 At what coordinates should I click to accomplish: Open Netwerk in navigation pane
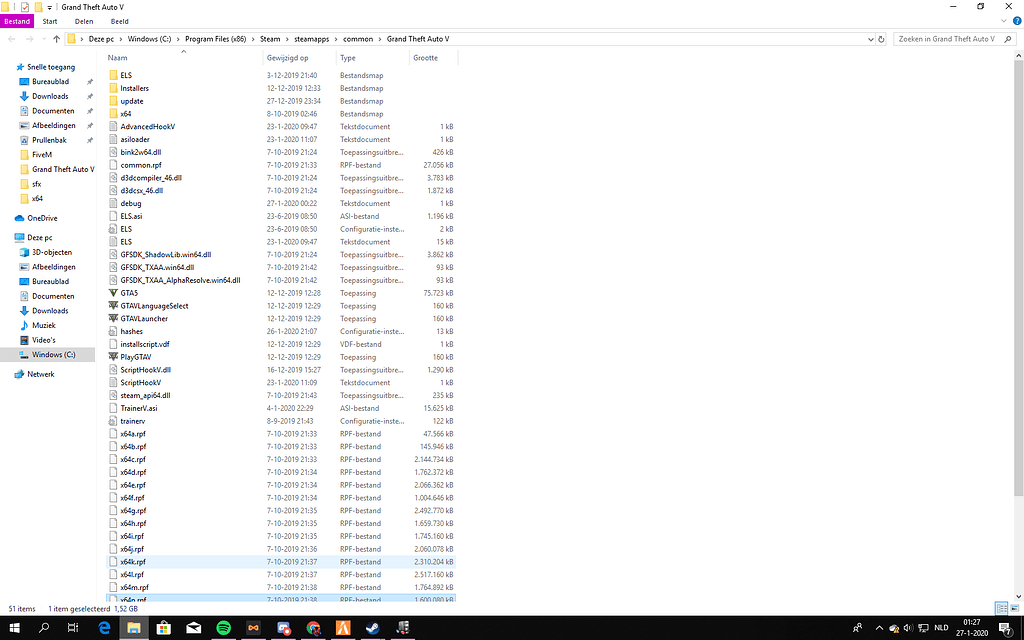point(40,374)
